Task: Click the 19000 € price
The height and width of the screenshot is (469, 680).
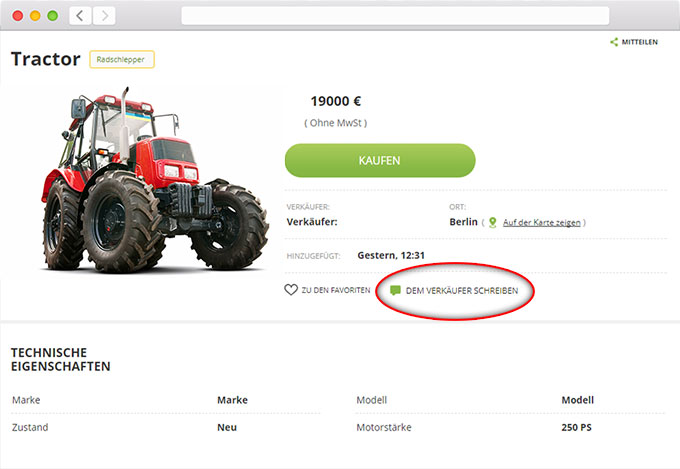Action: pyautogui.click(x=336, y=101)
